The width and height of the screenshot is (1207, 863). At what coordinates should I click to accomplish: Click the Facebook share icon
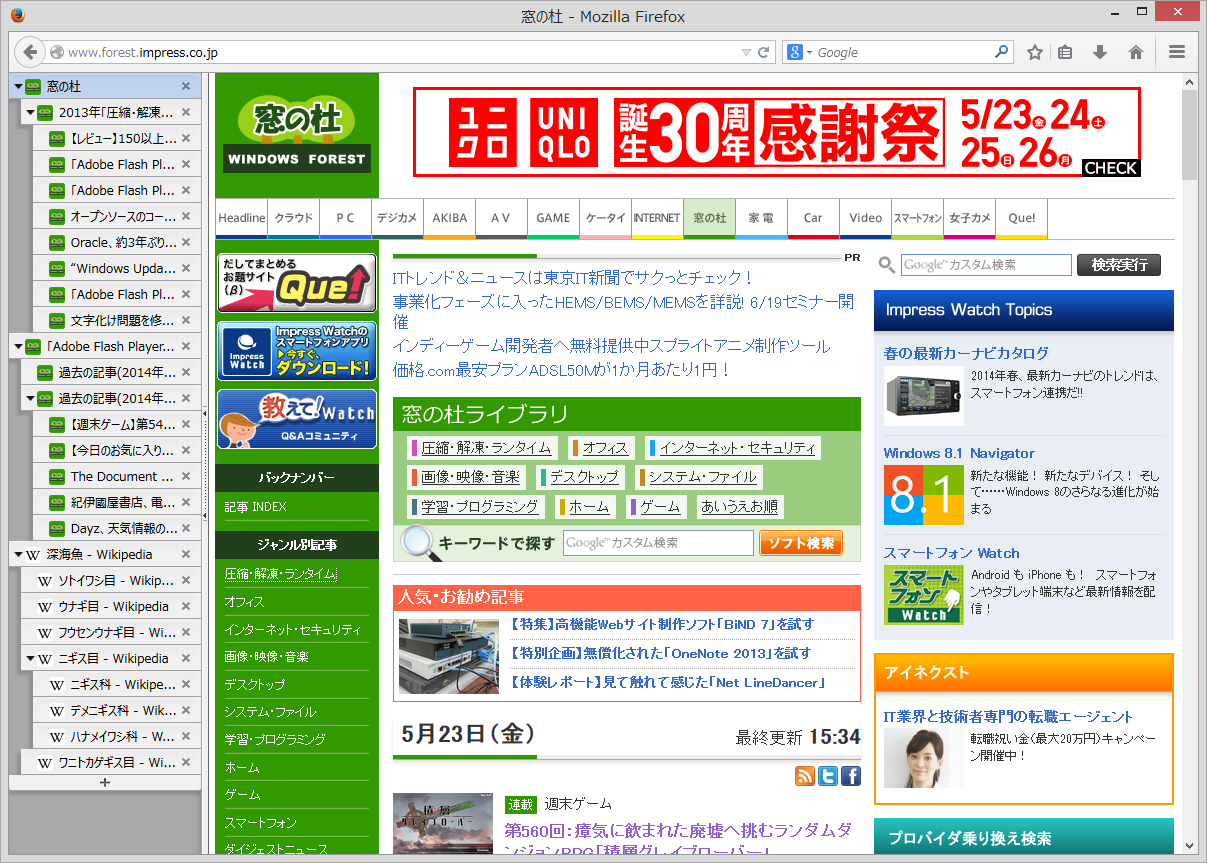click(x=851, y=775)
